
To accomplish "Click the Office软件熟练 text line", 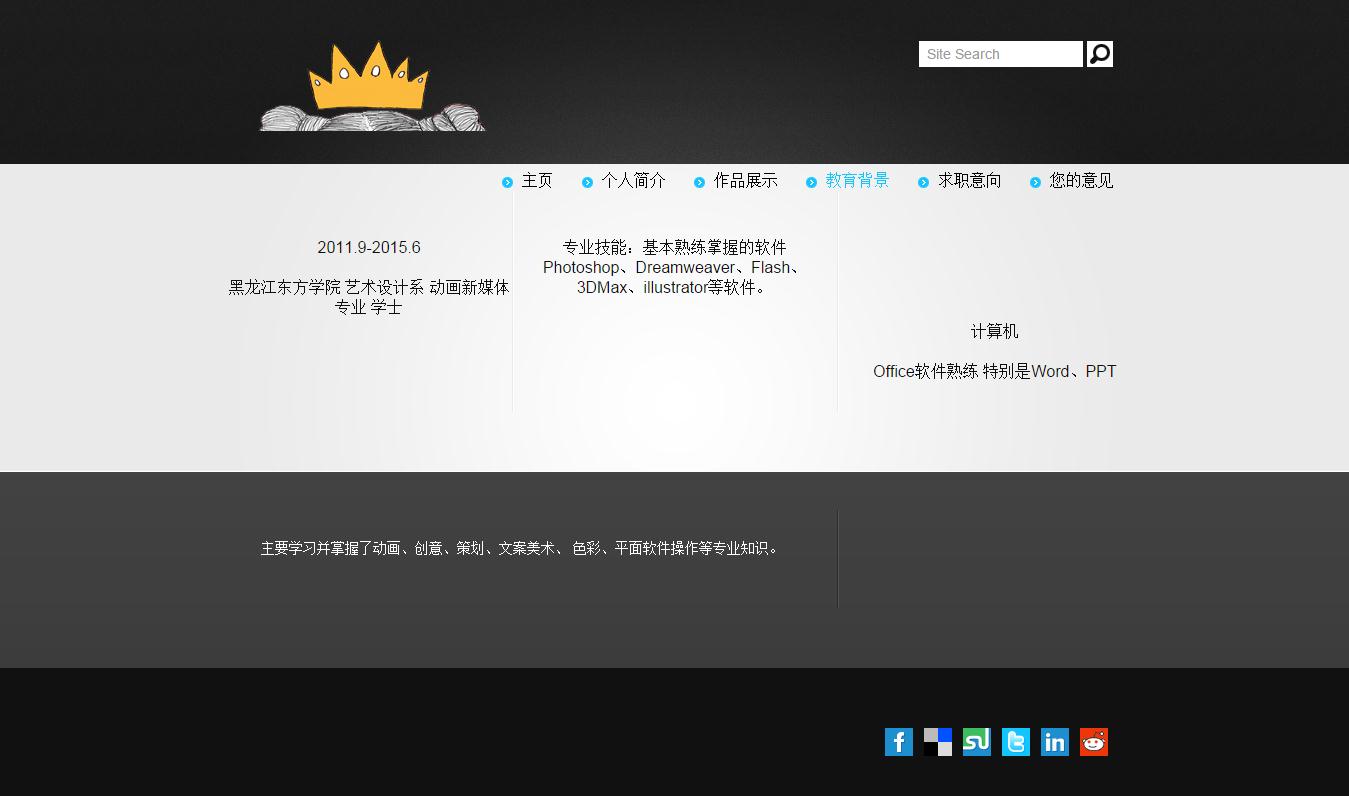I will (994, 372).
